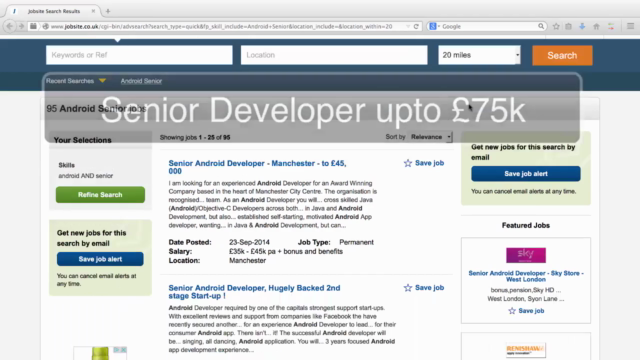This screenshot has height=360, width=640.
Task: Click the star icon beside Manchester job's Save job
Action: point(408,163)
